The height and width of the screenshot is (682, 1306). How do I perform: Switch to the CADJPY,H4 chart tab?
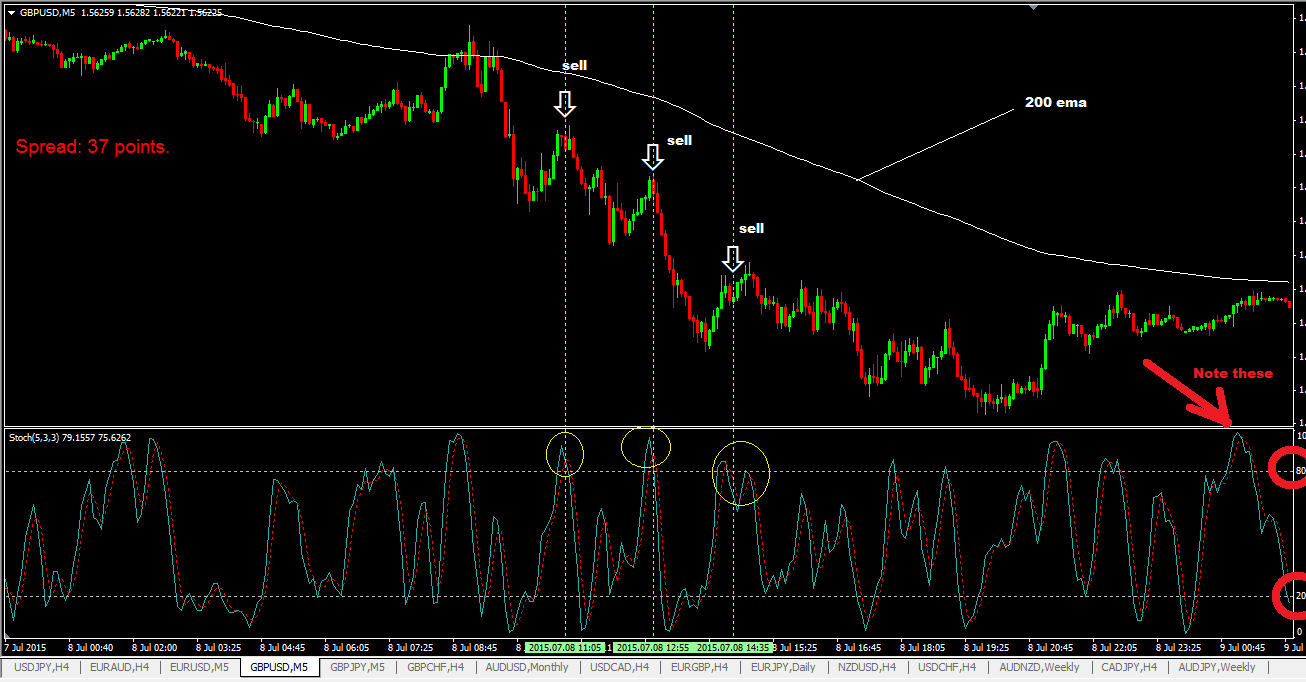tap(1129, 667)
